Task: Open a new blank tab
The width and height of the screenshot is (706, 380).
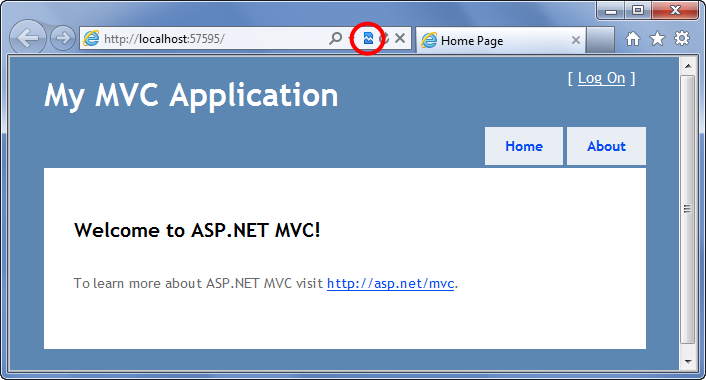Action: (601, 41)
